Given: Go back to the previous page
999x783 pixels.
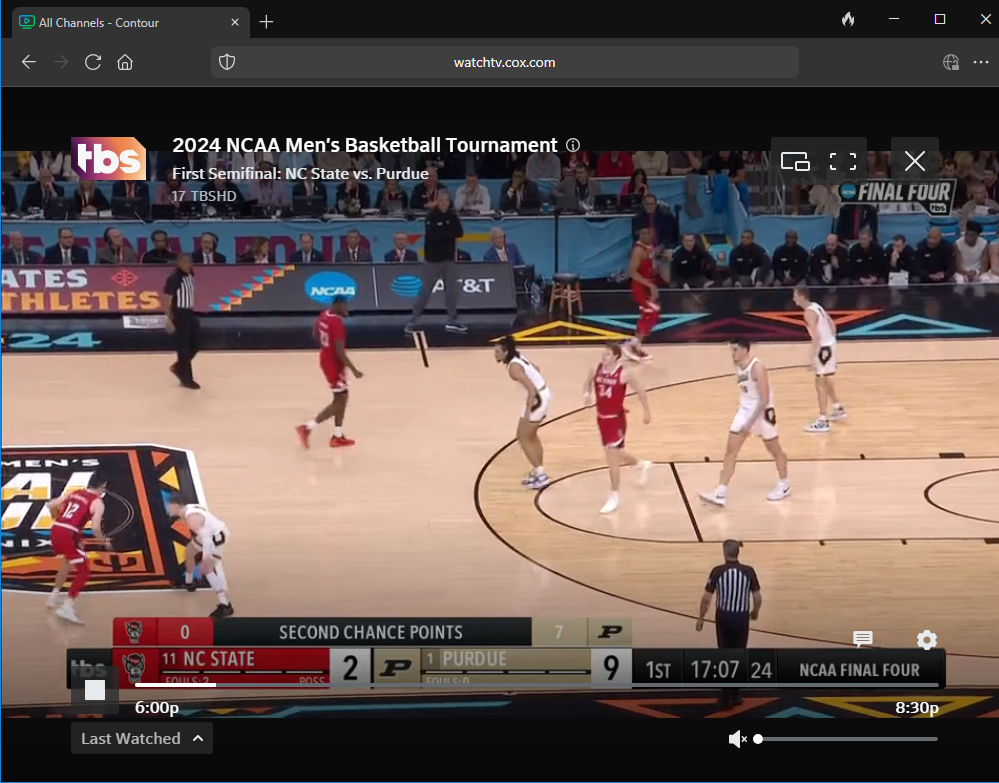Looking at the screenshot, I should [x=29, y=62].
